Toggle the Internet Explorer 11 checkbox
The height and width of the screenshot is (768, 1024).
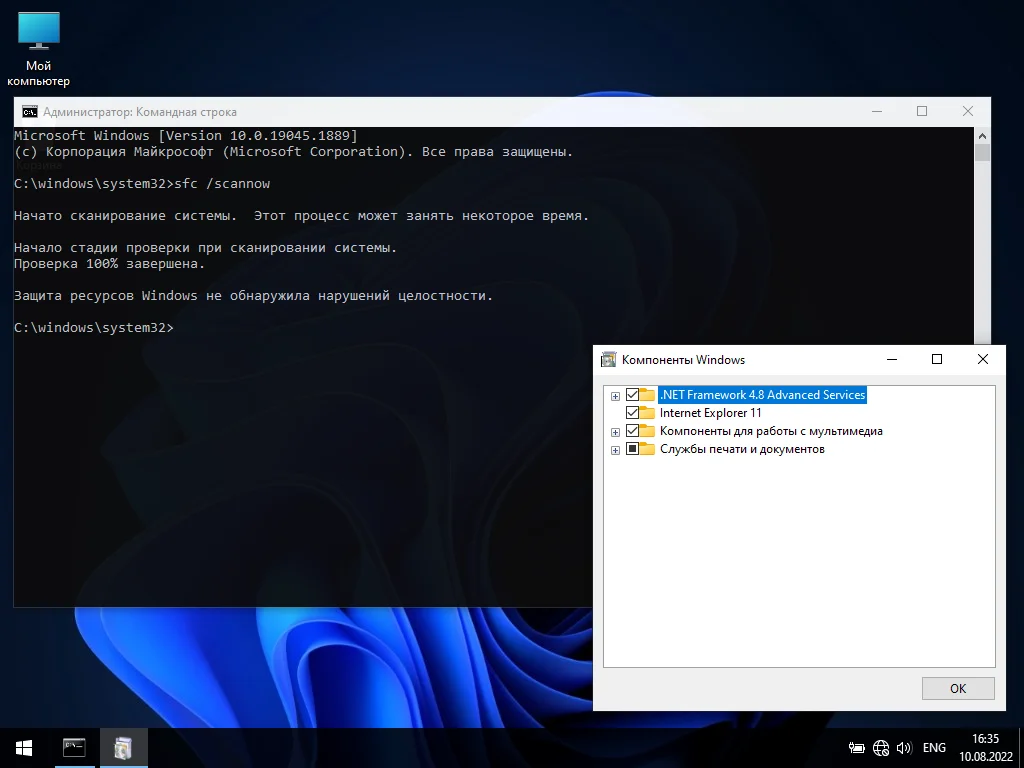tap(632, 413)
